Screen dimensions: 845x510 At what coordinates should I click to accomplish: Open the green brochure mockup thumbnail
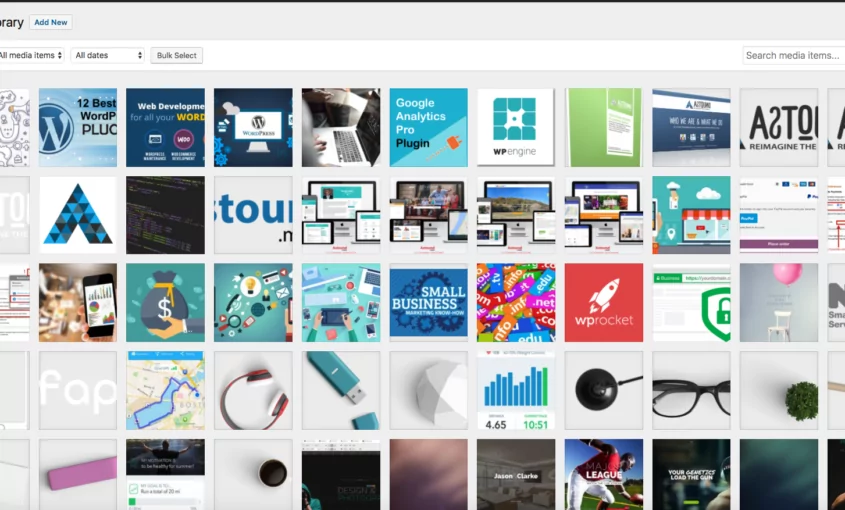604,128
